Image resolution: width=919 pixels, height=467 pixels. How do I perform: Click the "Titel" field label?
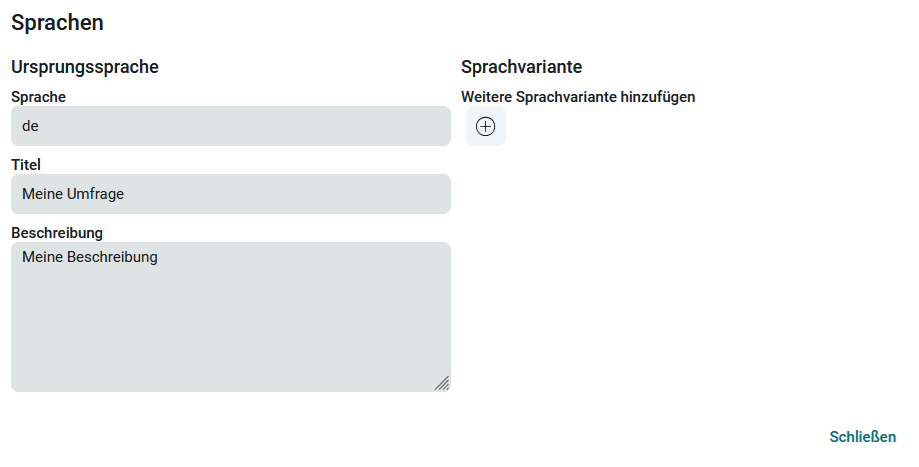coord(26,165)
